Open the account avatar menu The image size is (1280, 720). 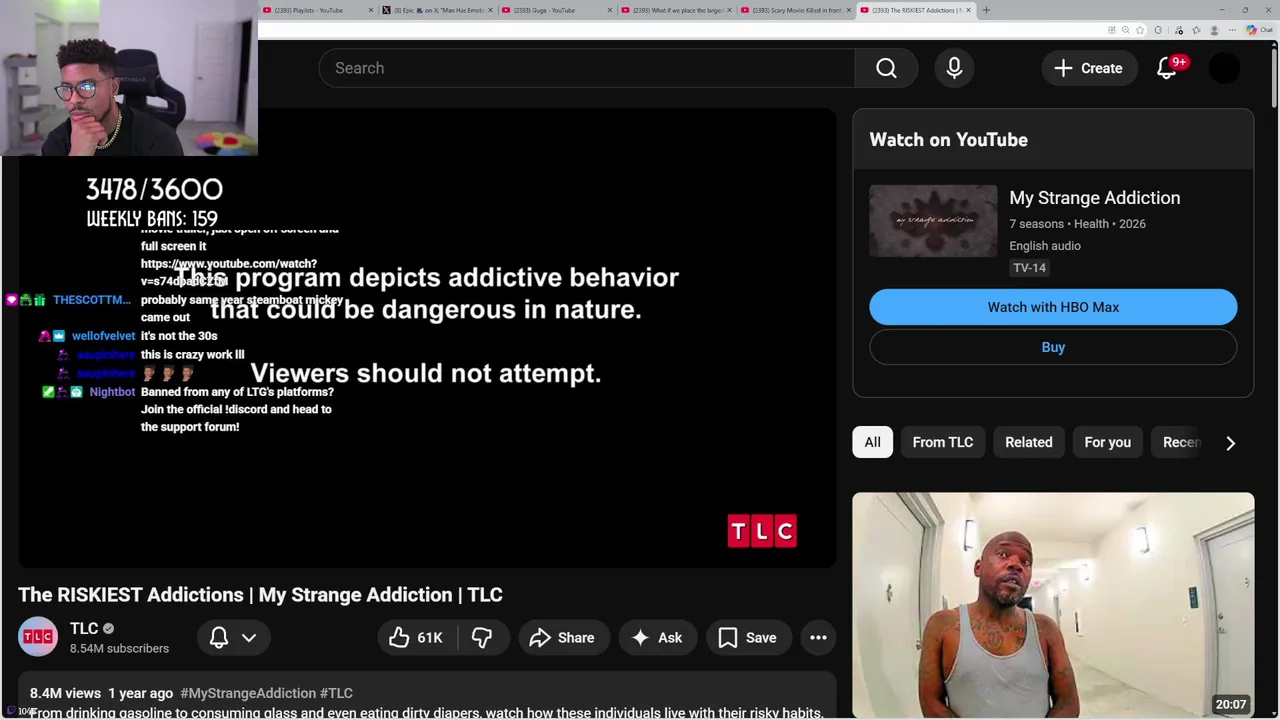(x=1225, y=68)
